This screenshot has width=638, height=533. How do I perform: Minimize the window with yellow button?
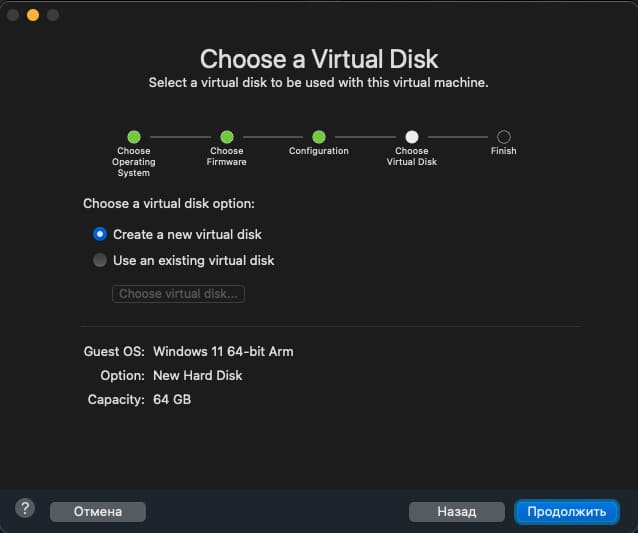[x=33, y=16]
